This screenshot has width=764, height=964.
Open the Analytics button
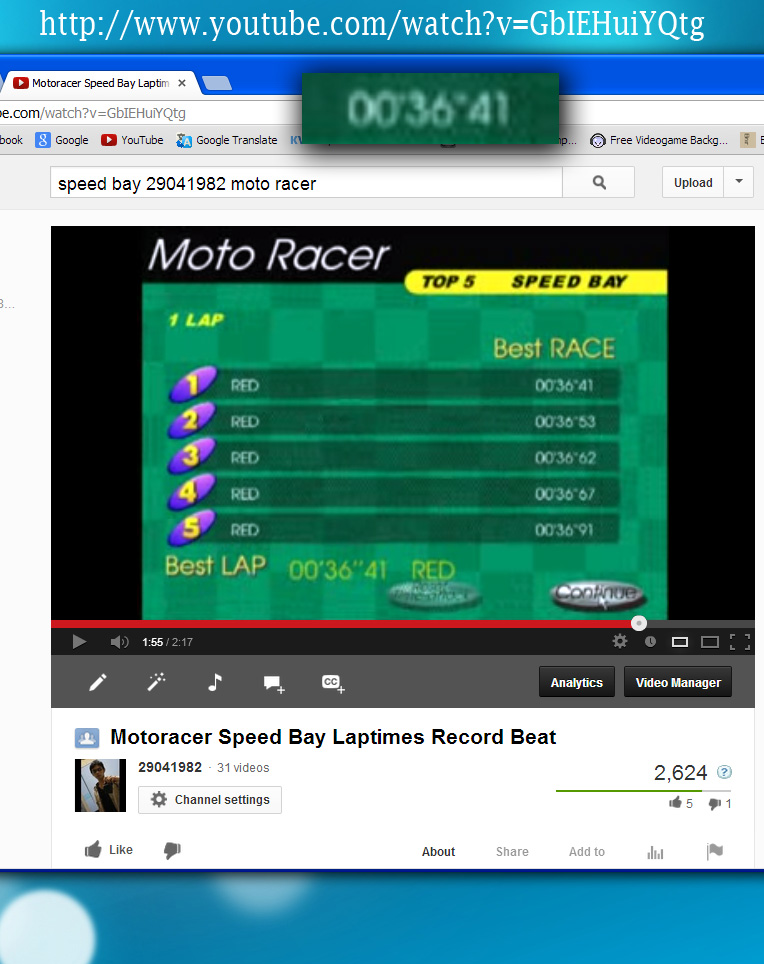click(576, 683)
